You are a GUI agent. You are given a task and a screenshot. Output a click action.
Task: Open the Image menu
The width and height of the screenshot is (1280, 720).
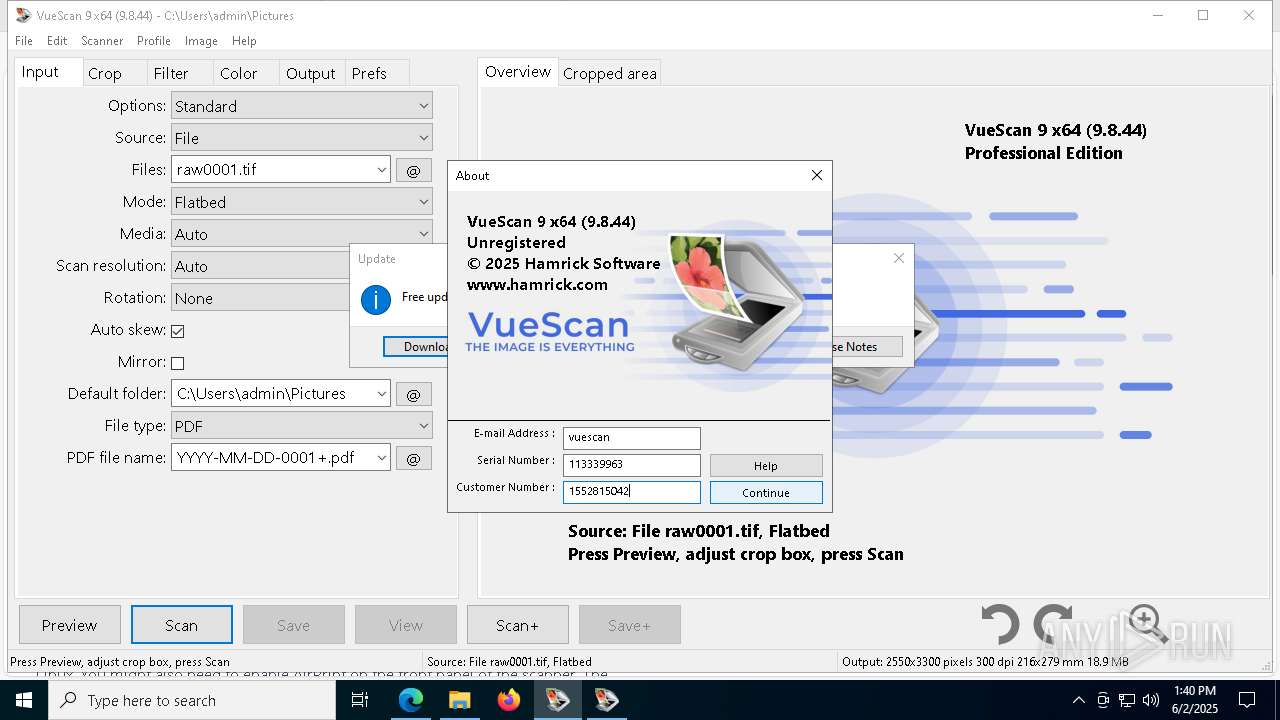tap(201, 41)
